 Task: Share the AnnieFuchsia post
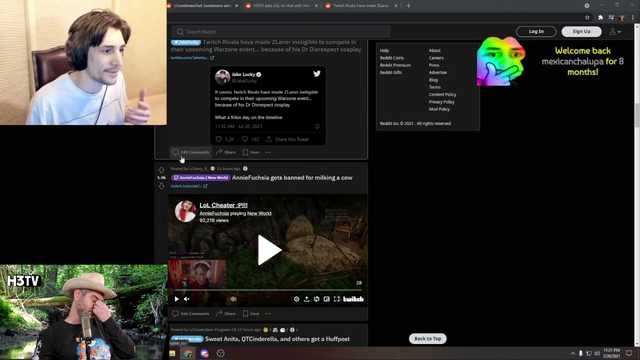226,314
